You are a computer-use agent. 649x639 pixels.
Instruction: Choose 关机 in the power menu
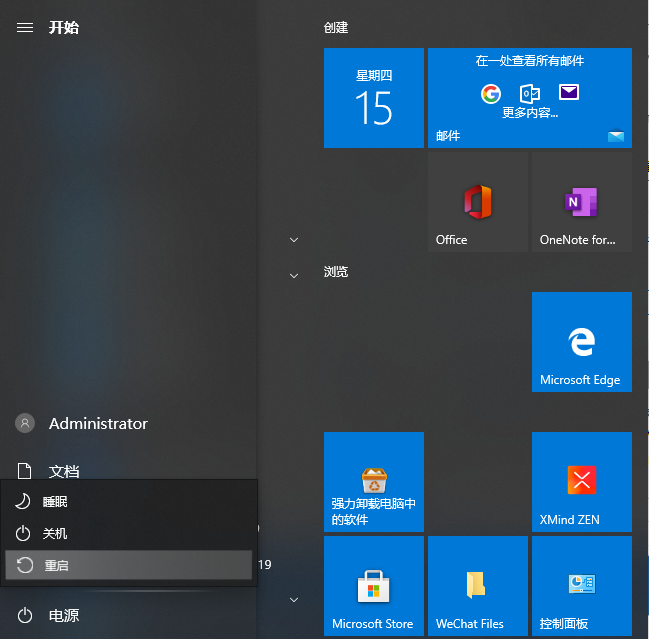(x=129, y=533)
